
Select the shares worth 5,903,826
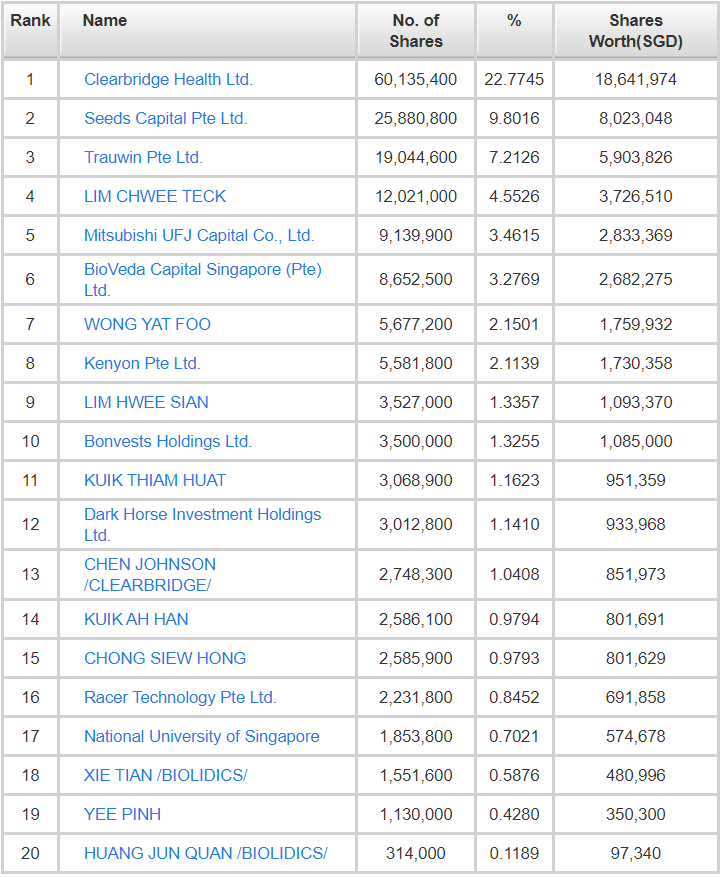click(x=636, y=158)
